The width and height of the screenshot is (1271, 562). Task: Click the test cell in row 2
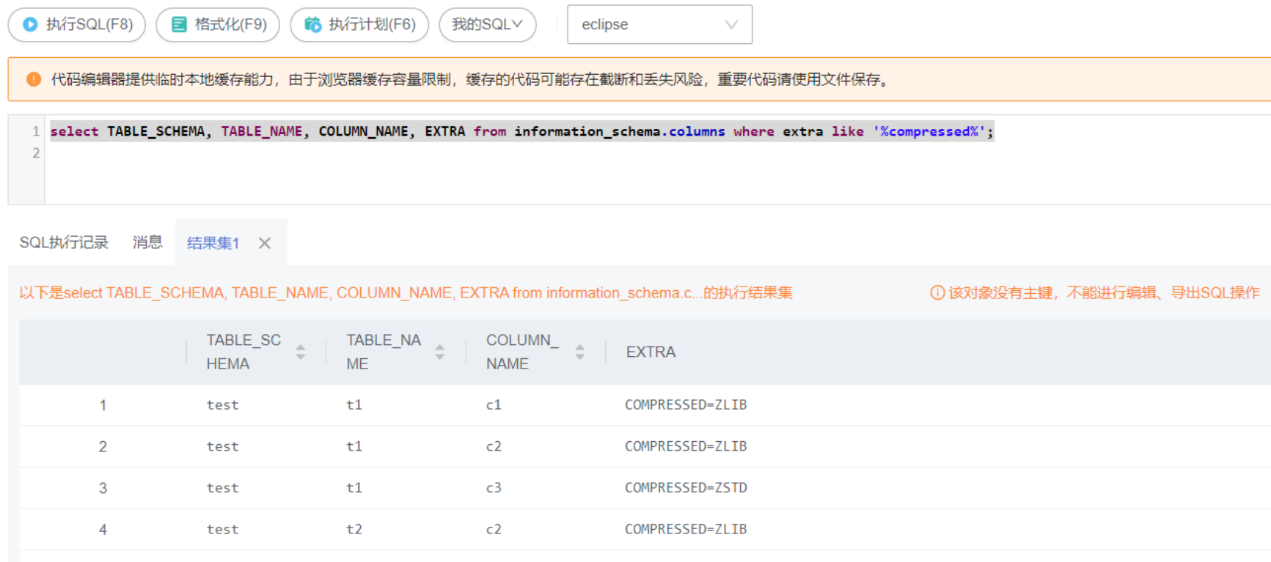tap(223, 446)
